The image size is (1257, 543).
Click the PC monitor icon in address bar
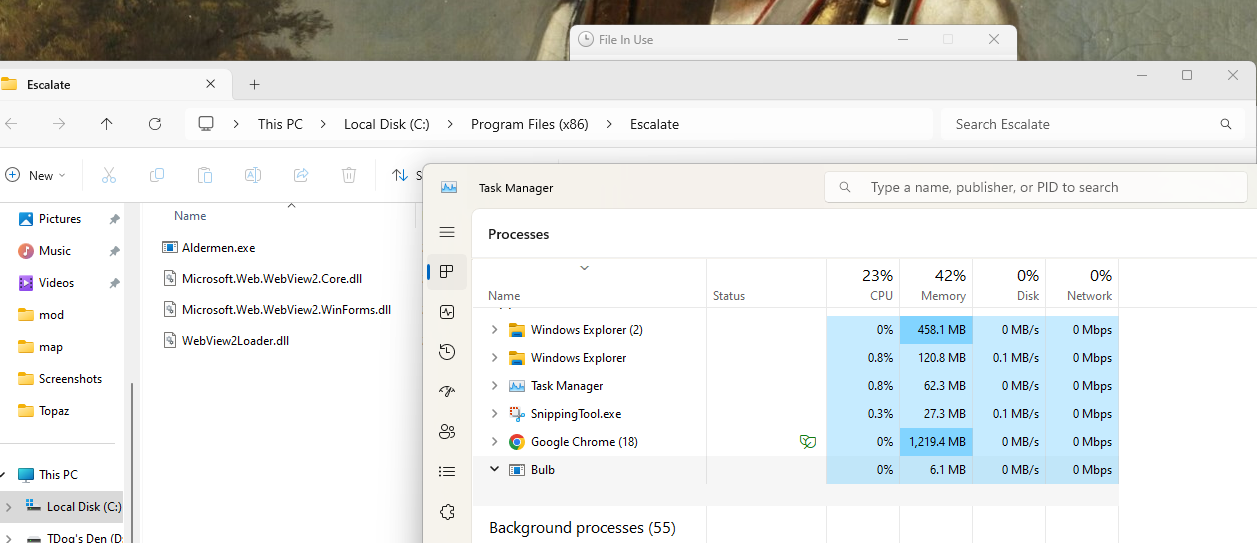[206, 124]
